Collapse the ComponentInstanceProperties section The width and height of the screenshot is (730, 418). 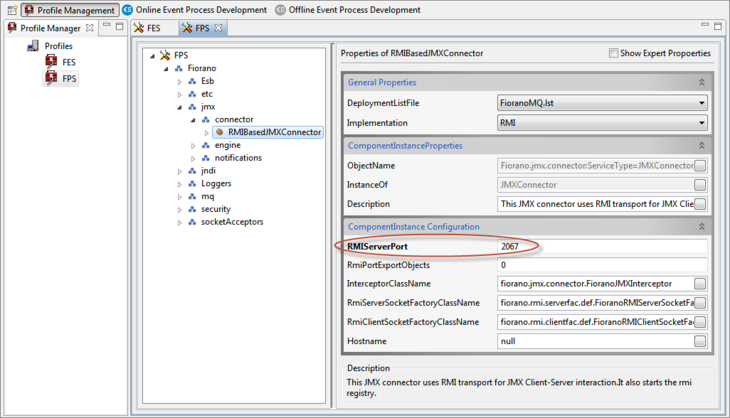pos(702,146)
